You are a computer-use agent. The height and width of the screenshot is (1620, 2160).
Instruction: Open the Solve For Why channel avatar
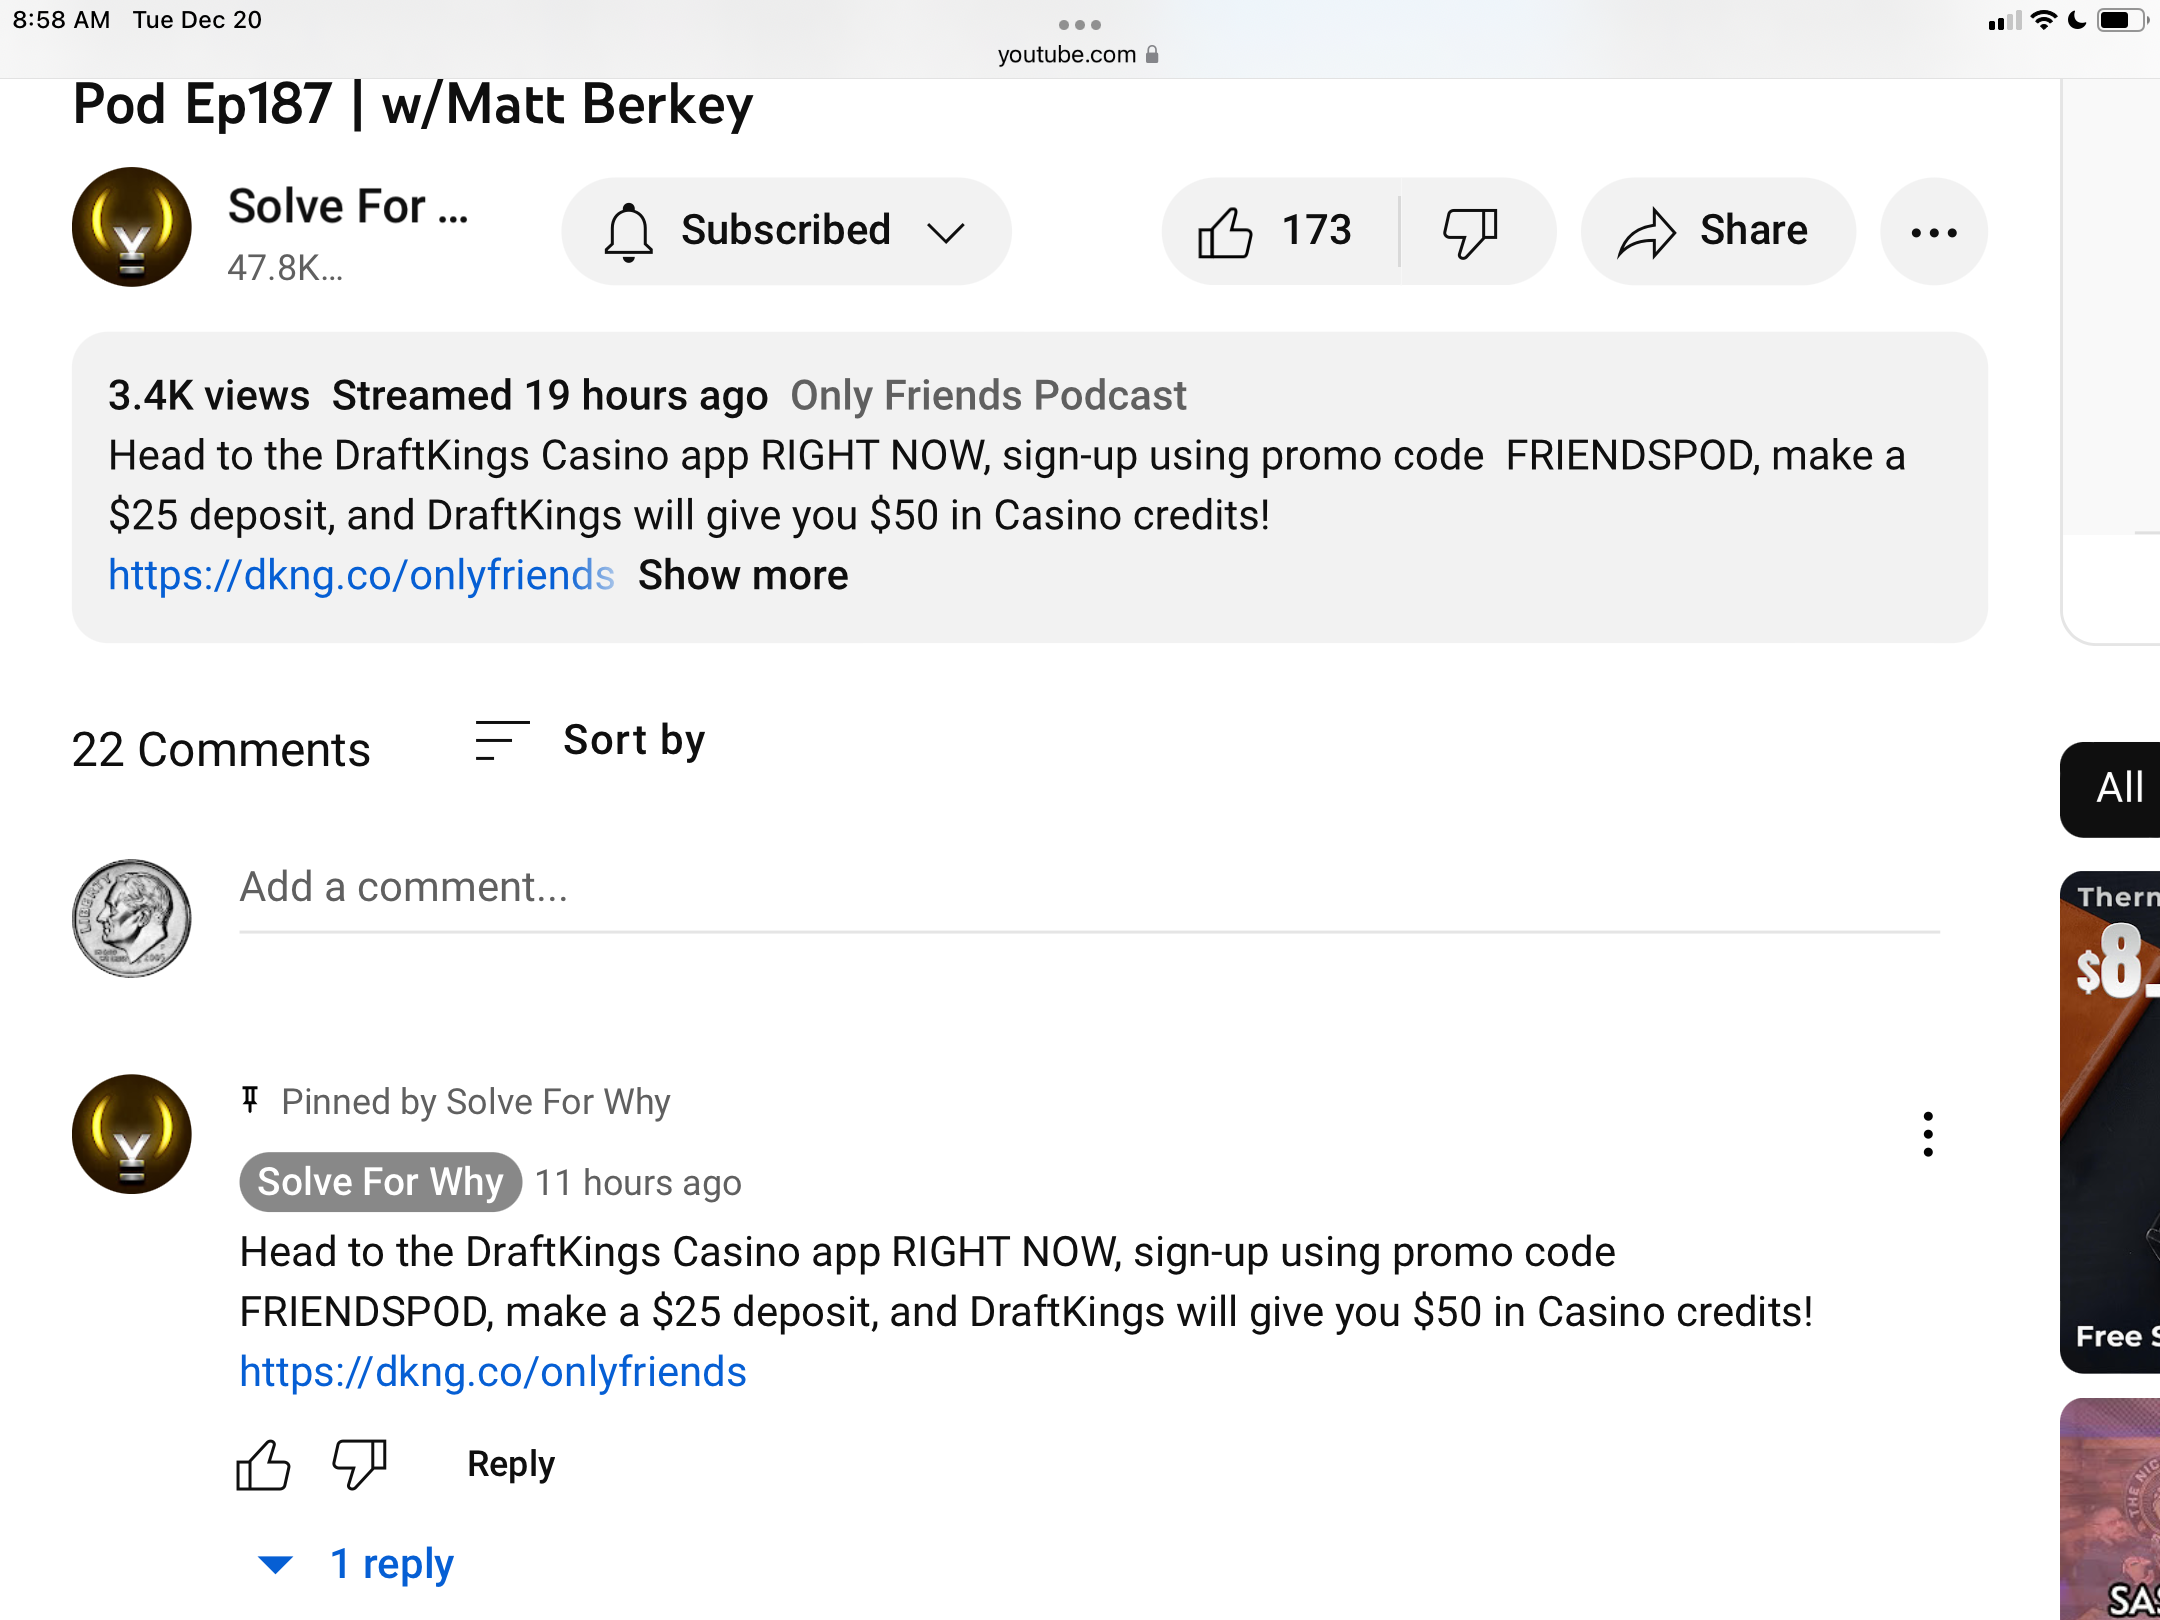(132, 228)
